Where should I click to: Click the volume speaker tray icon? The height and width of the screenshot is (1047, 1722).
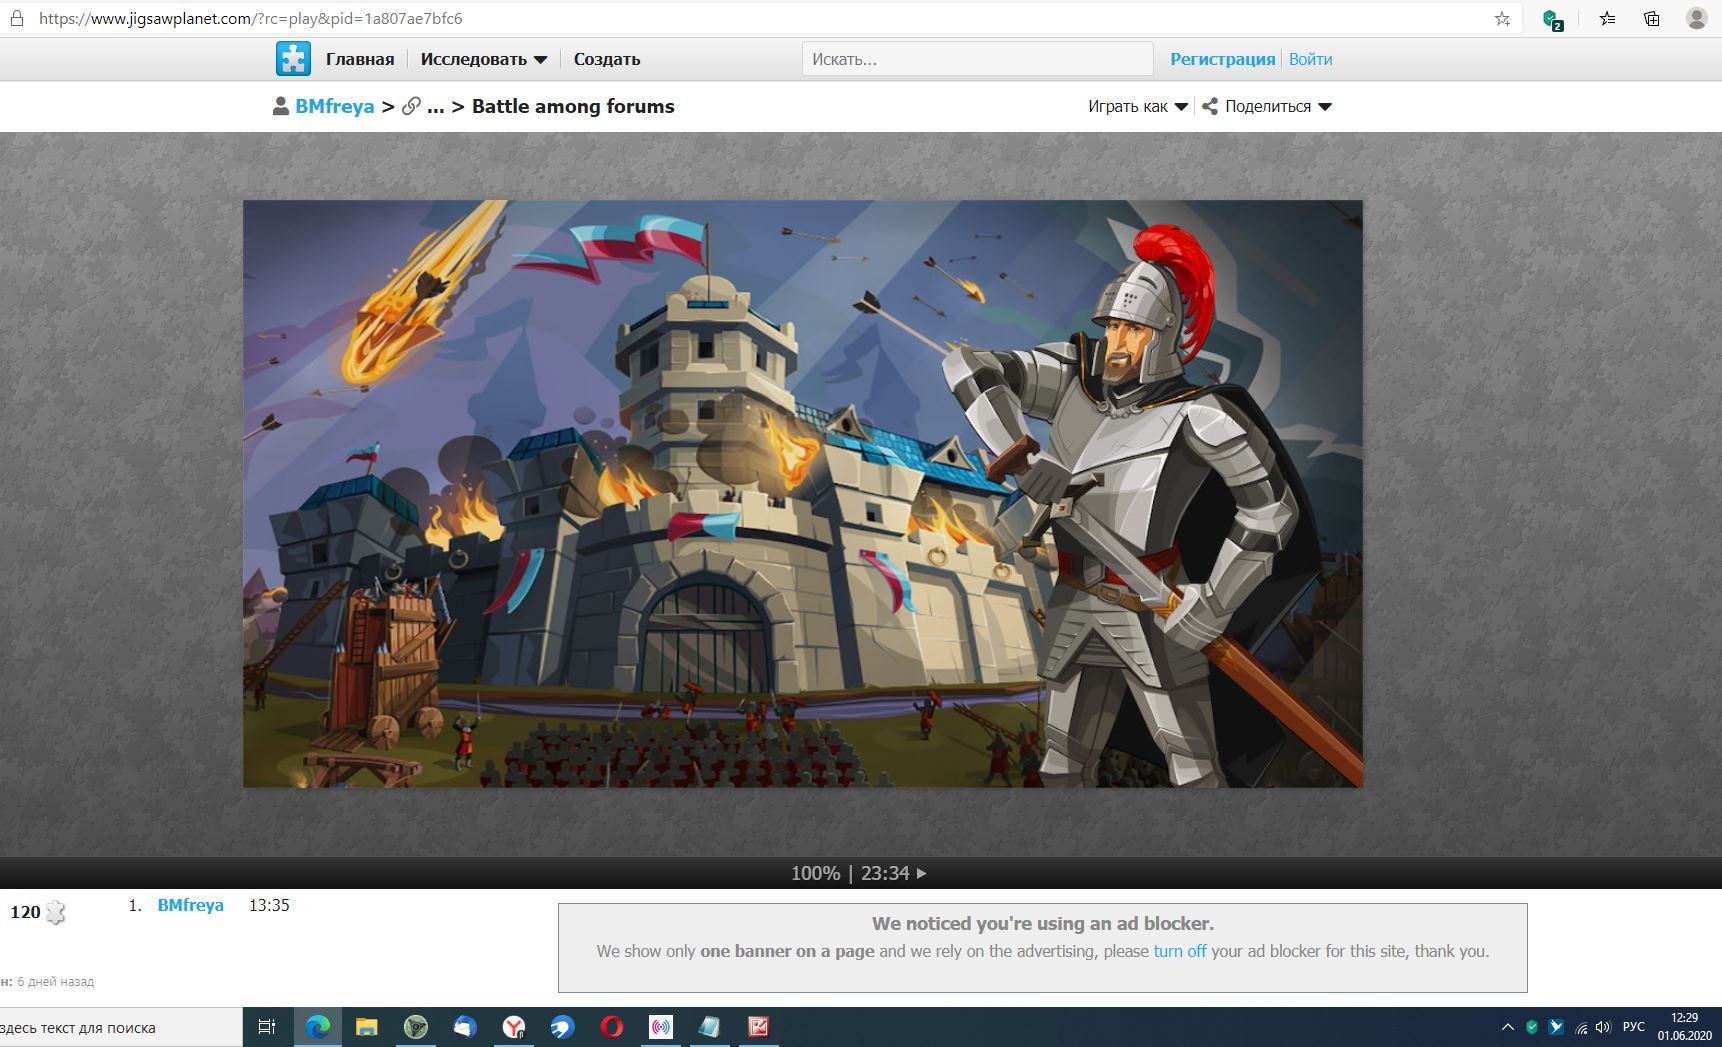pos(1603,1027)
